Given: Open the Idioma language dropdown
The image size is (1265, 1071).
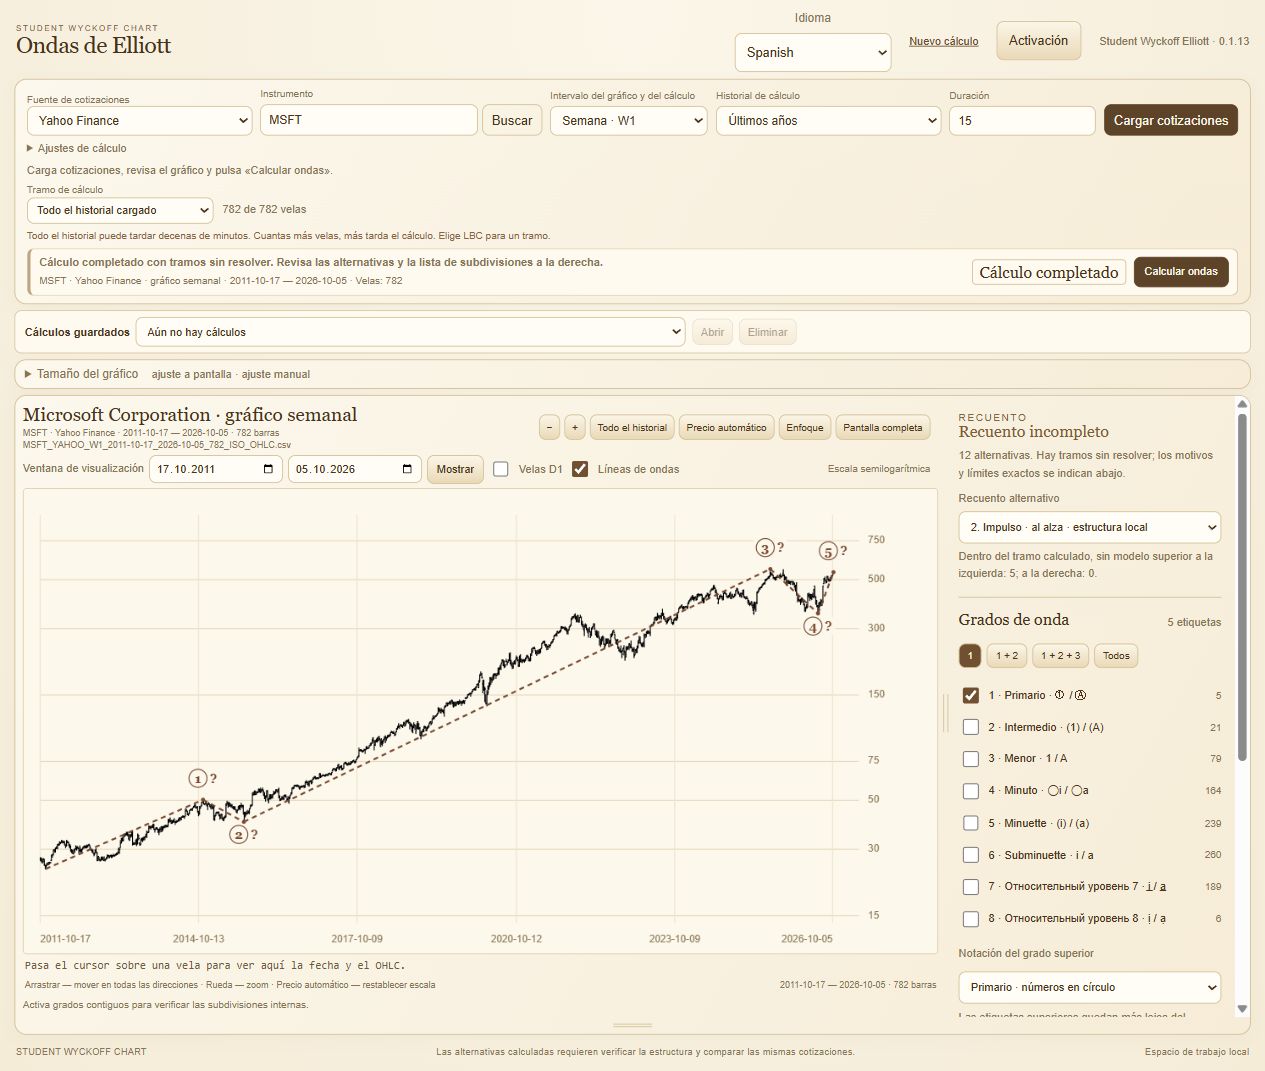Looking at the screenshot, I should [x=813, y=52].
